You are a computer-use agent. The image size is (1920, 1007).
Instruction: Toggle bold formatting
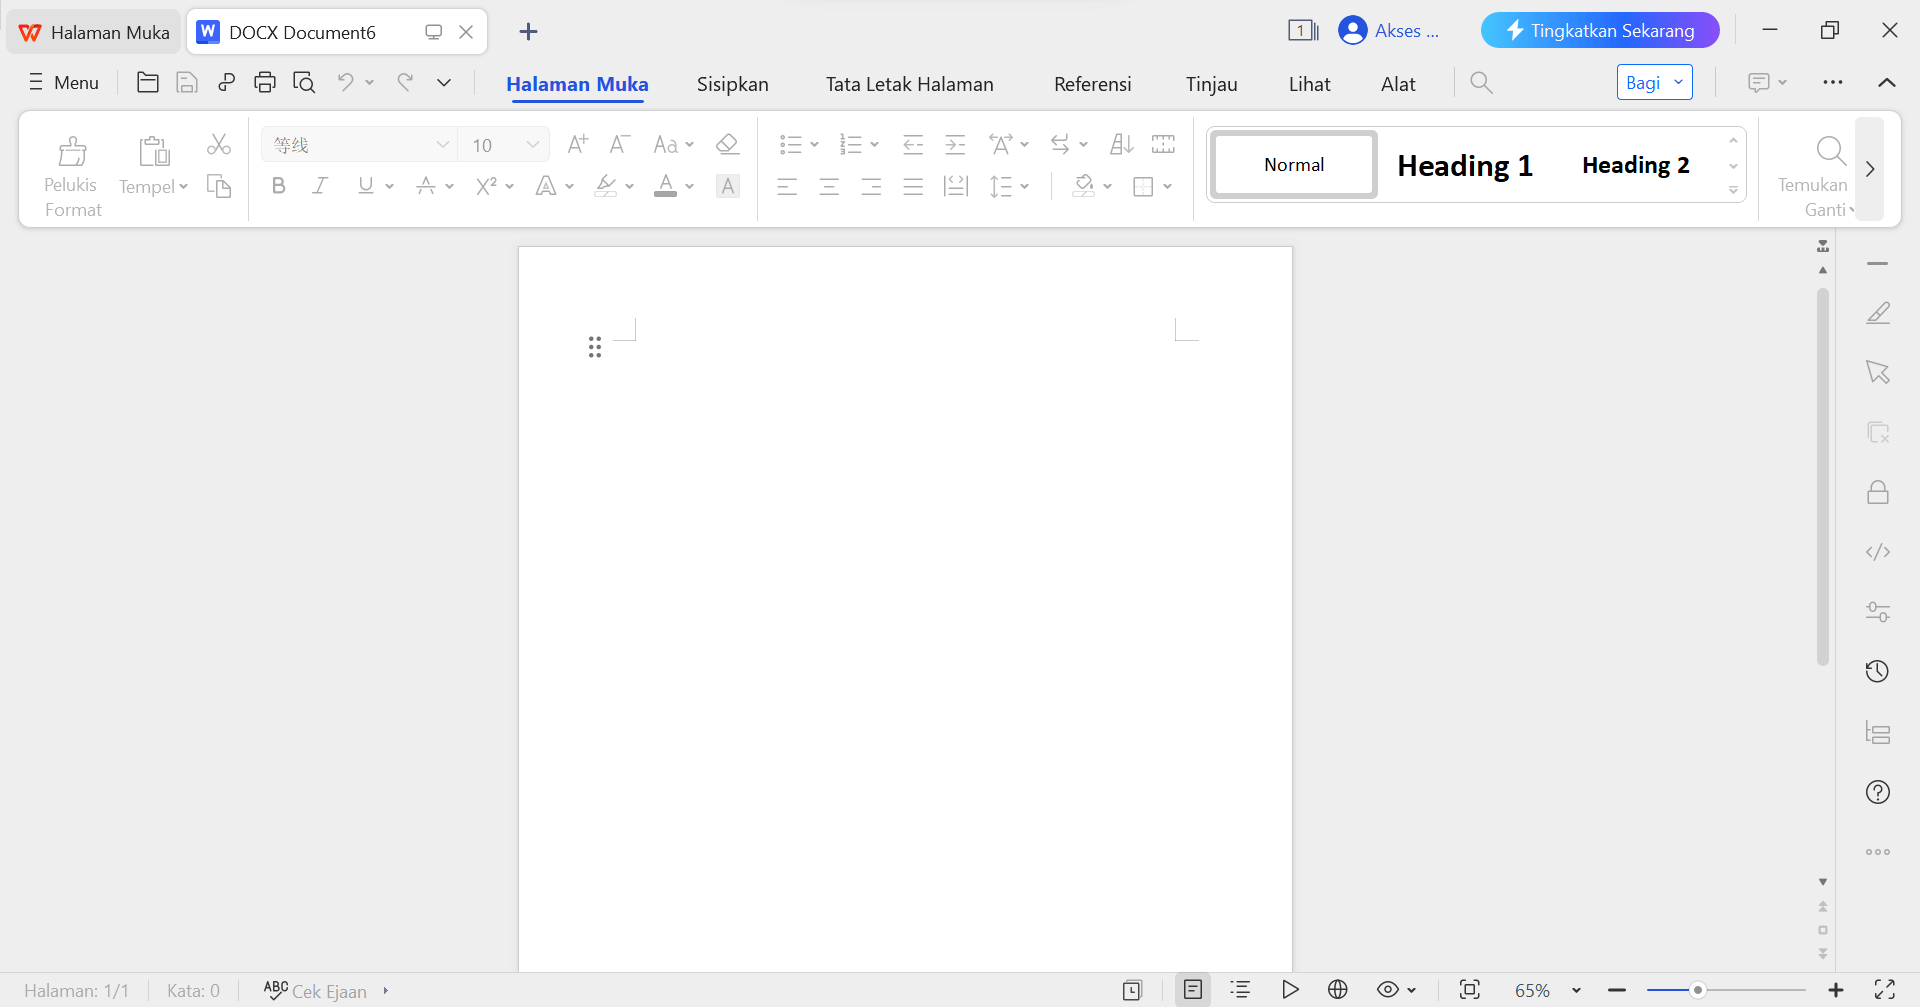point(278,186)
